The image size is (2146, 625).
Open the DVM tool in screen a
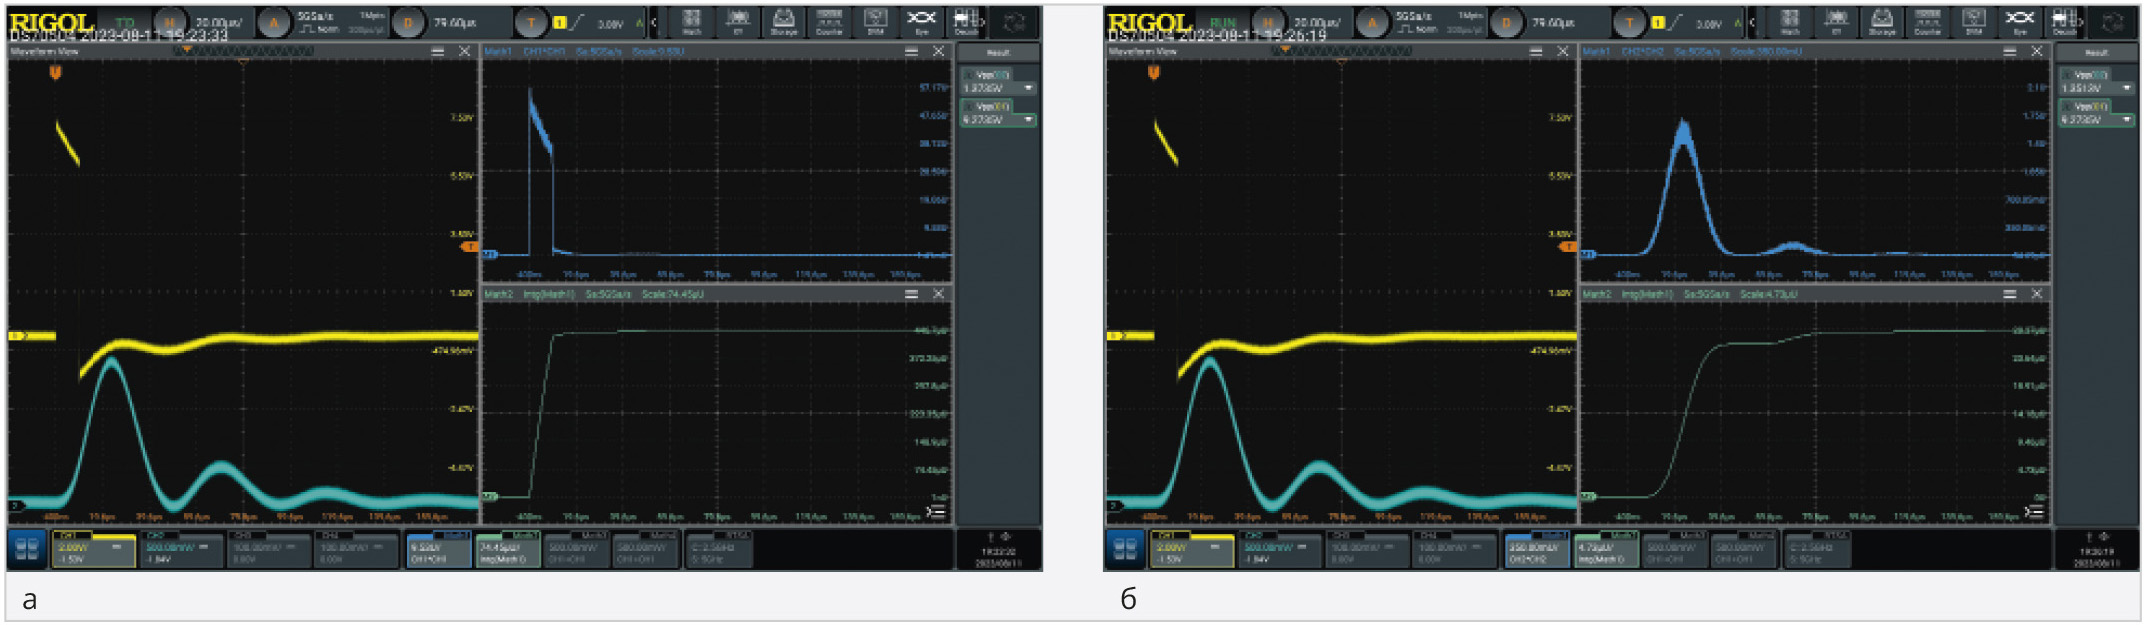coord(875,22)
